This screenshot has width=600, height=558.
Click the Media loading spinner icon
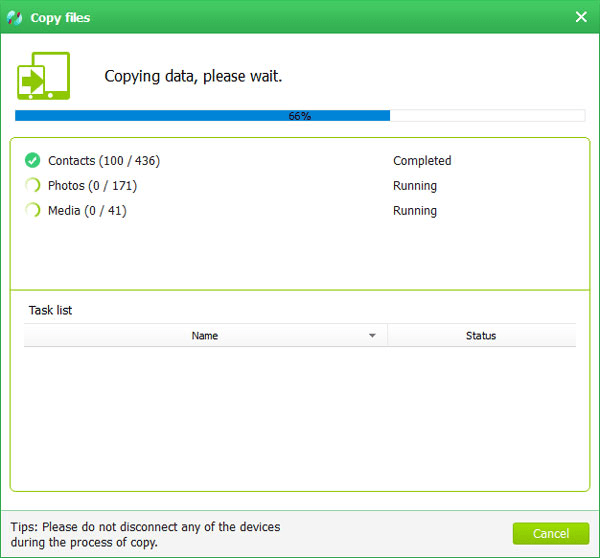pos(32,210)
